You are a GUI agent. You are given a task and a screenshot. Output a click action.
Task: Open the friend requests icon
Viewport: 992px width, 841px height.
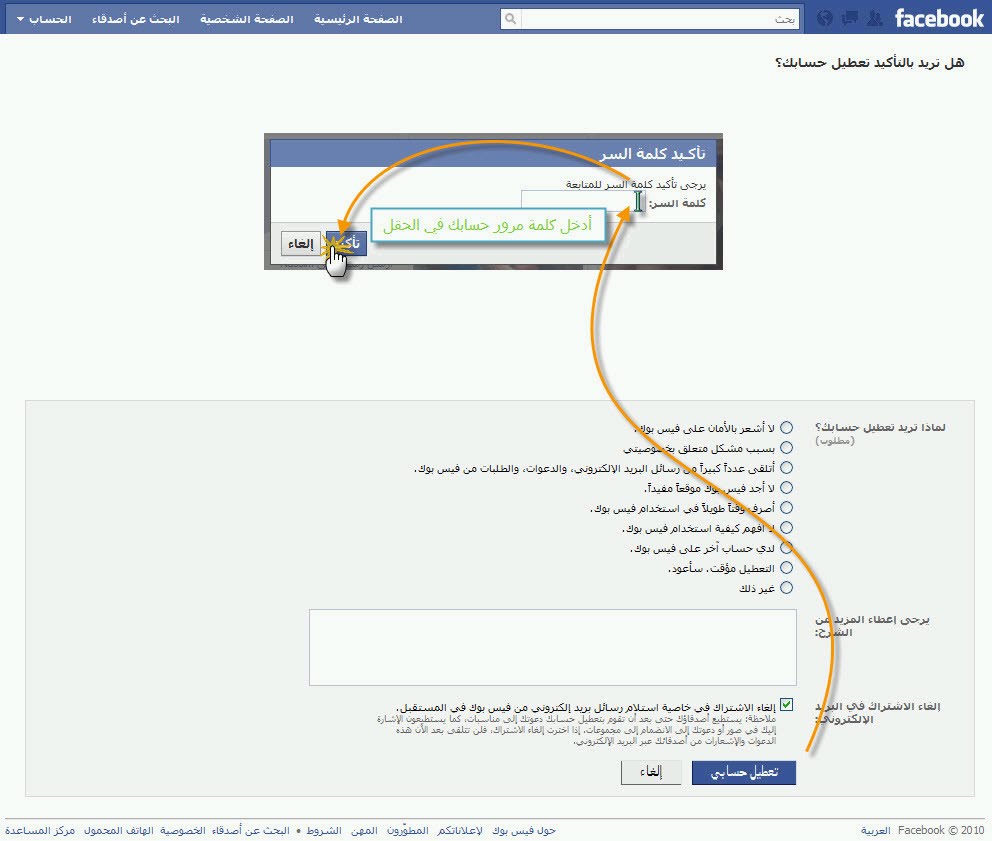874,18
